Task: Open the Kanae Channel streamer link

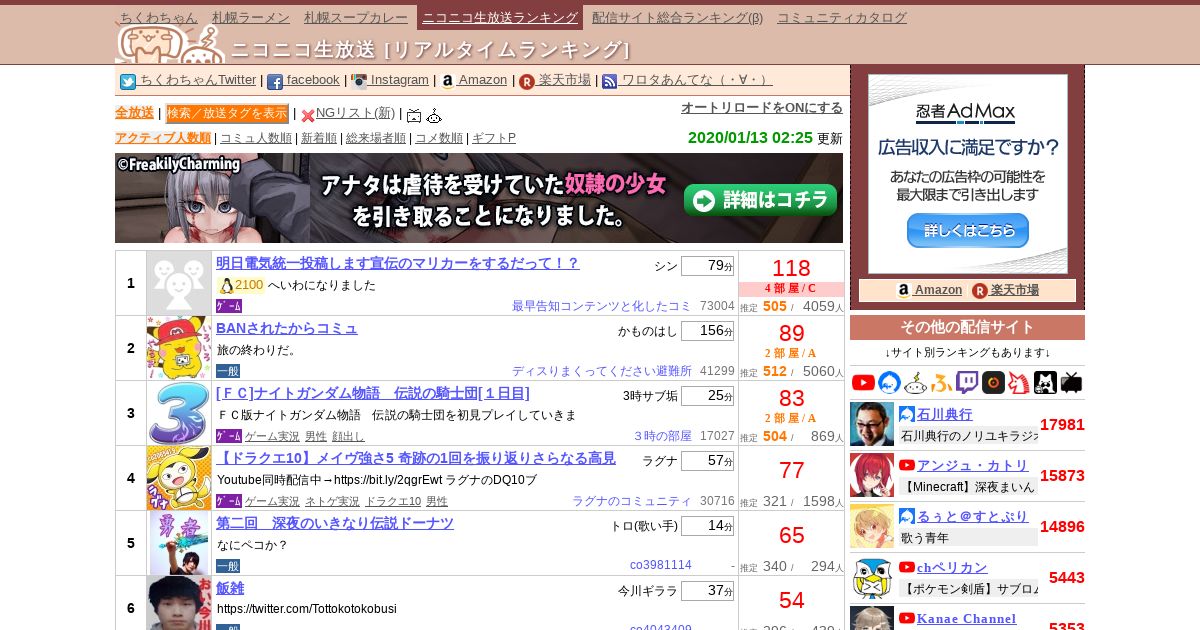Action: coord(966,618)
